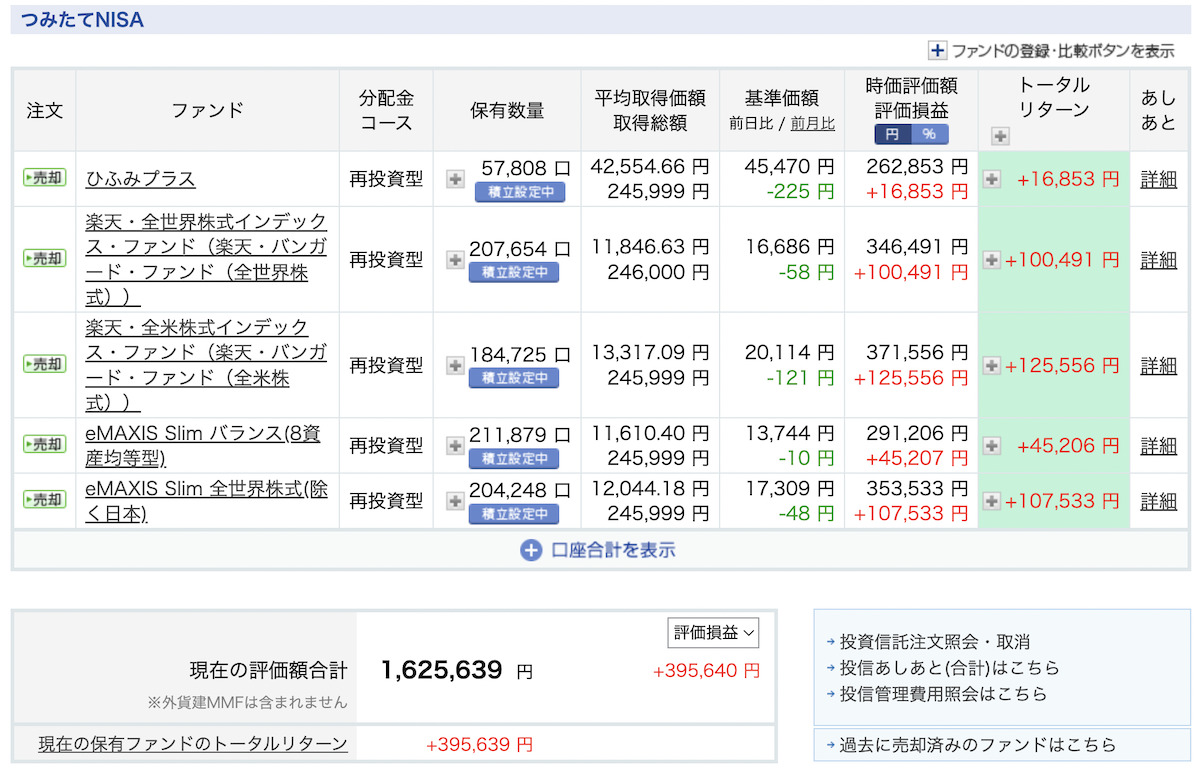Open 詳細 in the +100,491 円 row
1200x769 pixels.
coord(1159,260)
